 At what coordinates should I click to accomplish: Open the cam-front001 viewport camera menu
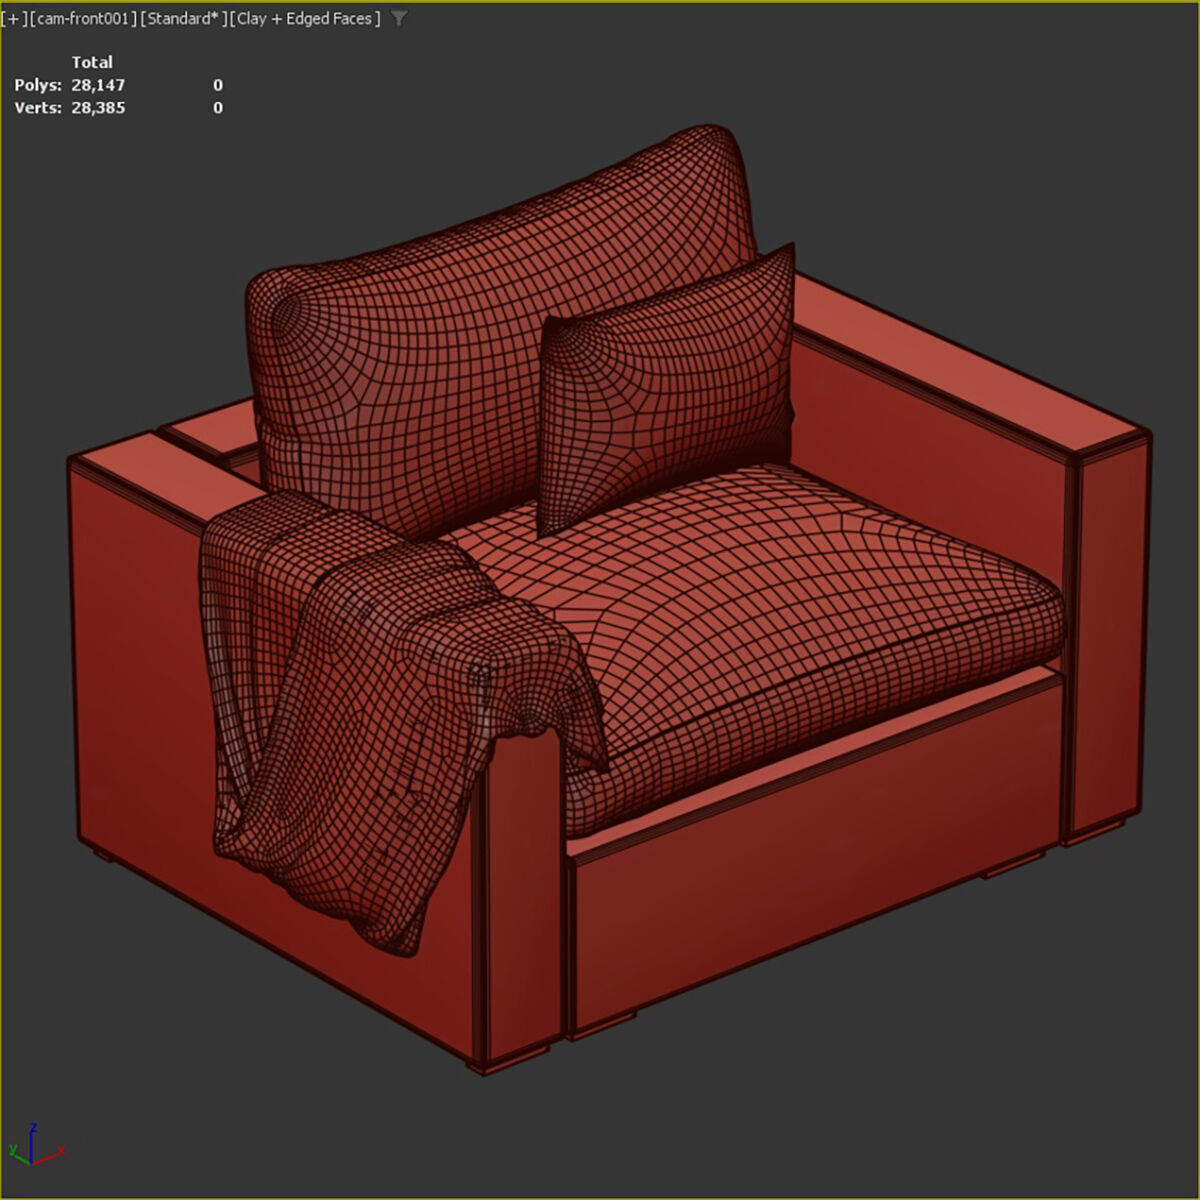coord(83,19)
